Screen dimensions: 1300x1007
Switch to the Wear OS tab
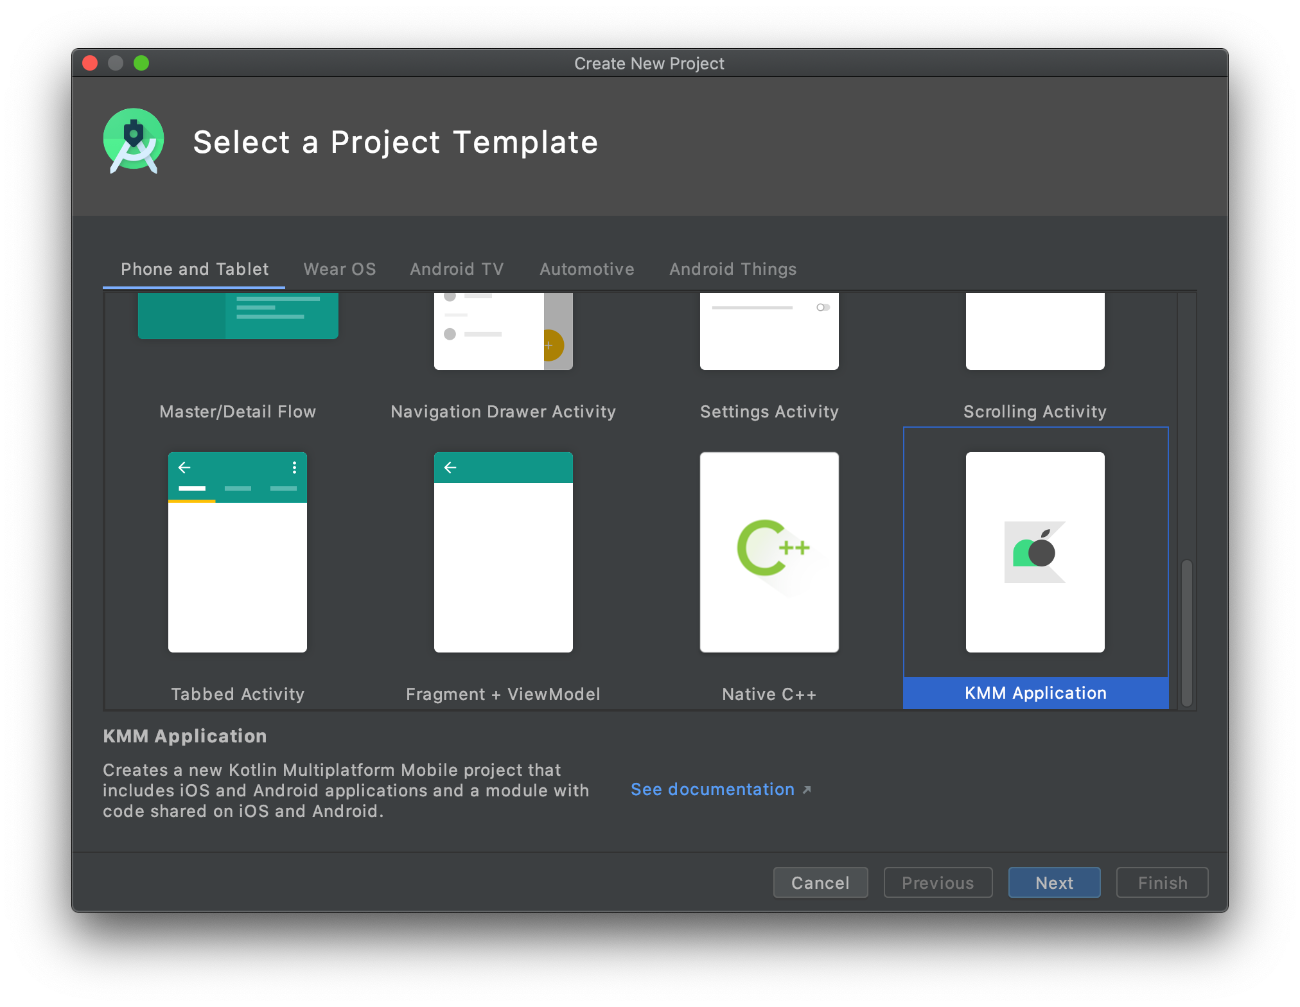[x=340, y=269]
